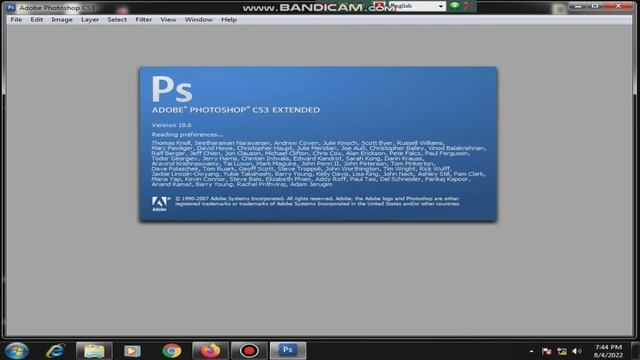Open the Edit menu
The height and width of the screenshot is (360, 640).
[x=37, y=20]
